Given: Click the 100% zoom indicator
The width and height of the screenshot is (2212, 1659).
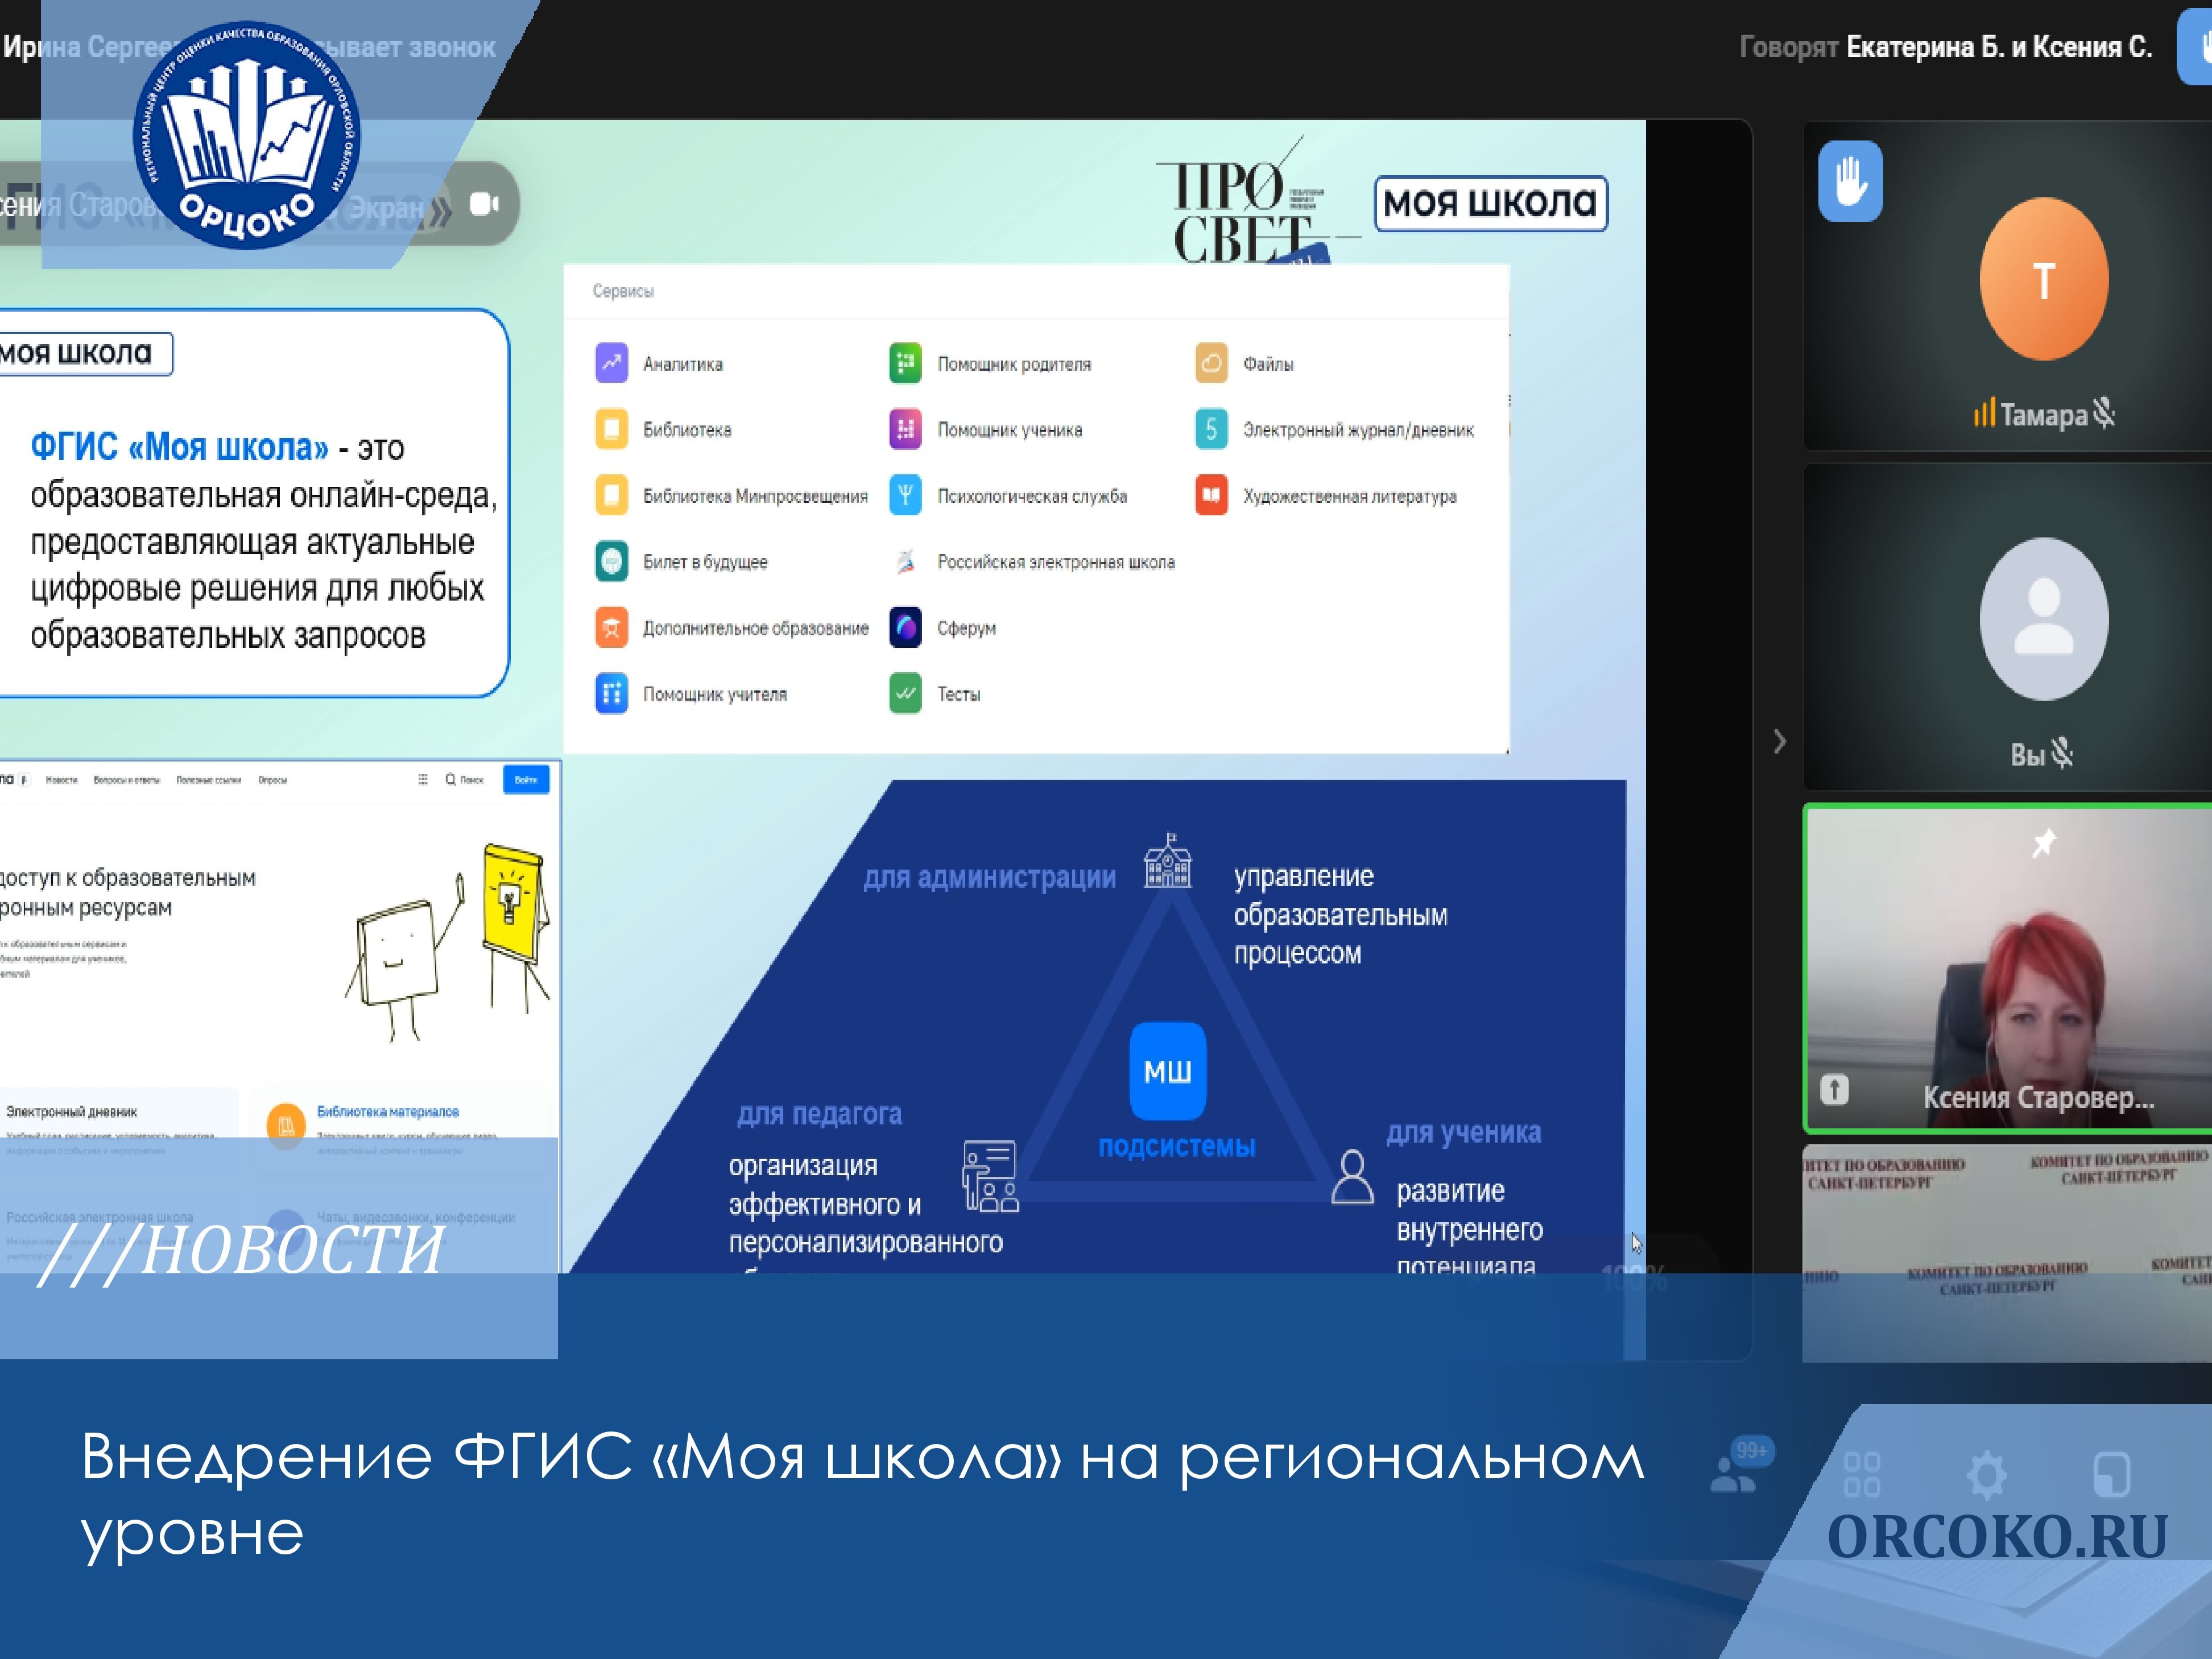Looking at the screenshot, I should 1634,1279.
